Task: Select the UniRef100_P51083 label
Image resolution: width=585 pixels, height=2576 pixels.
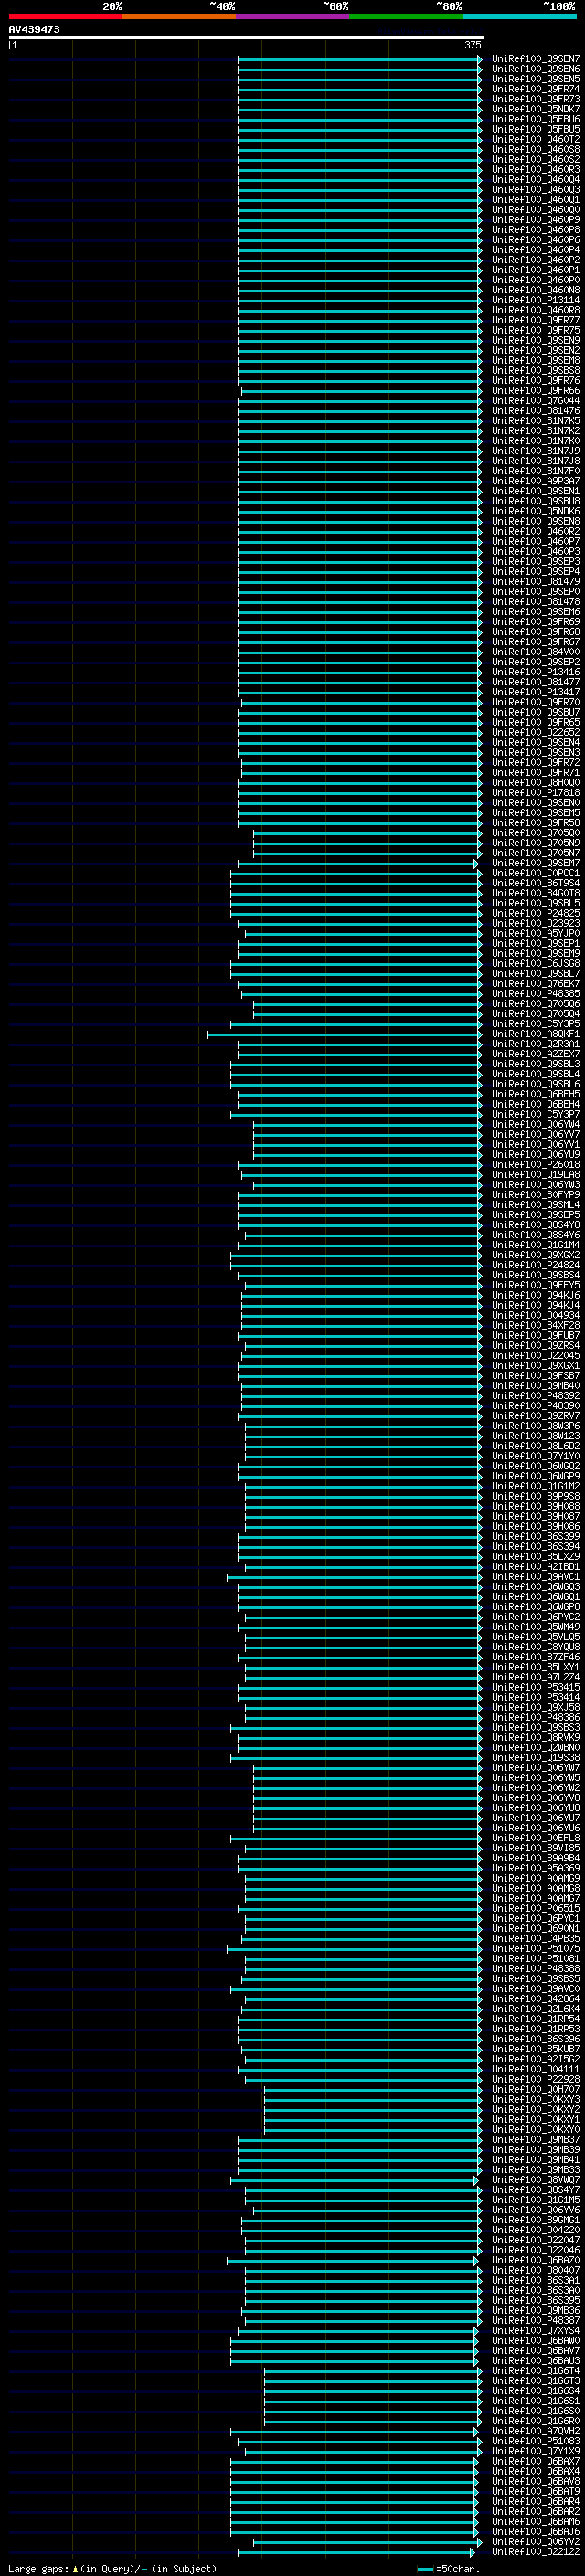Action: tap(536, 2441)
